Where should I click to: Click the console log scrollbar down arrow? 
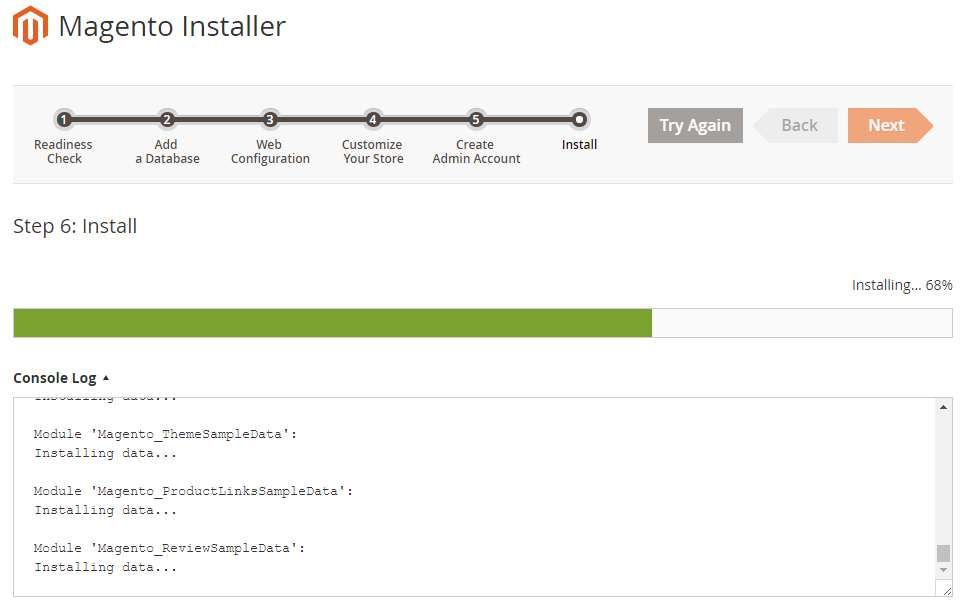pyautogui.click(x=944, y=570)
